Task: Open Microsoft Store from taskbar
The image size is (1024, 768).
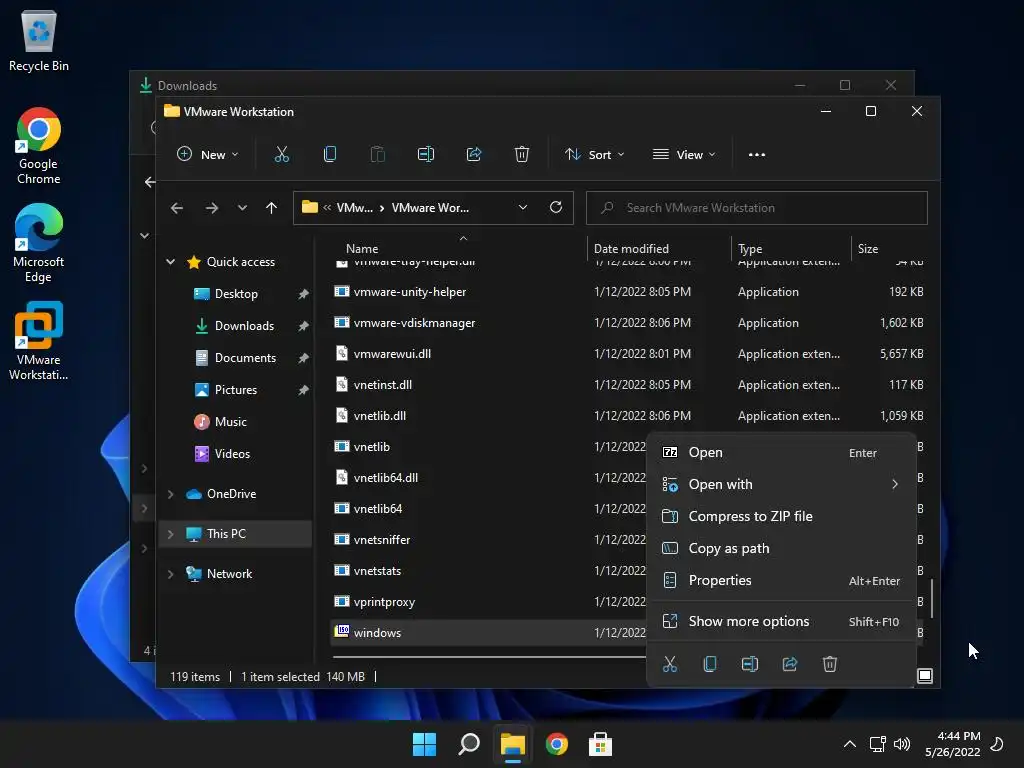Action: [600, 744]
